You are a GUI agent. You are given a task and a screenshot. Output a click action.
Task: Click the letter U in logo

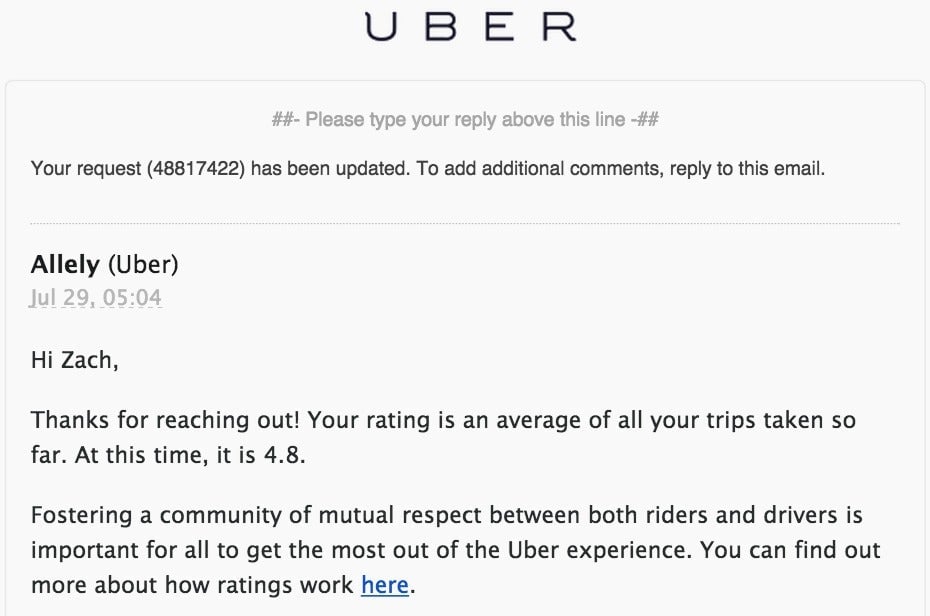[380, 27]
